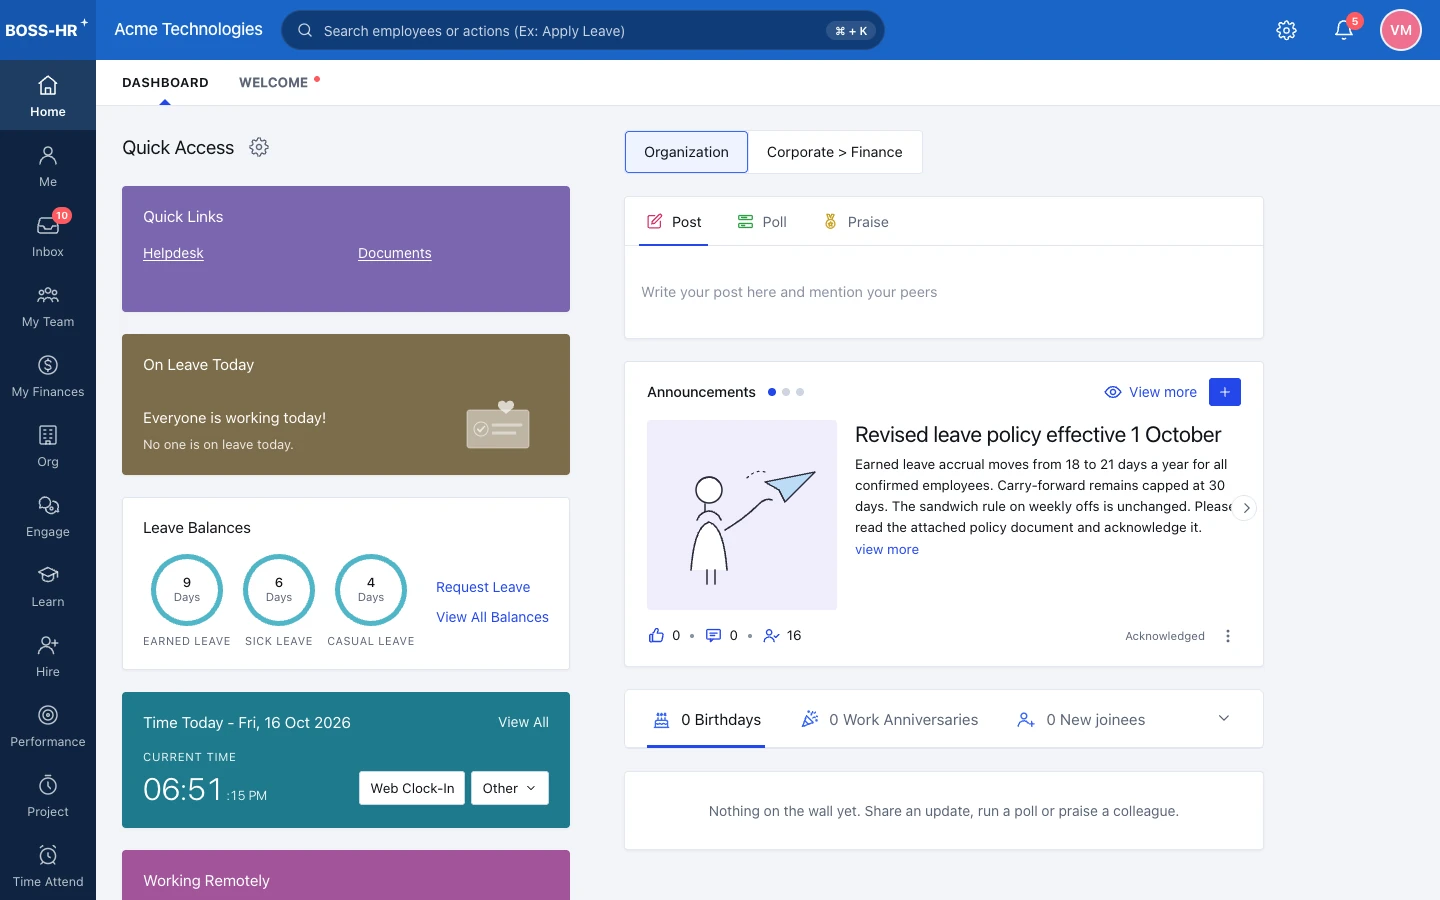The height and width of the screenshot is (900, 1440).
Task: Click View more with eye icon
Action: coord(1150,392)
